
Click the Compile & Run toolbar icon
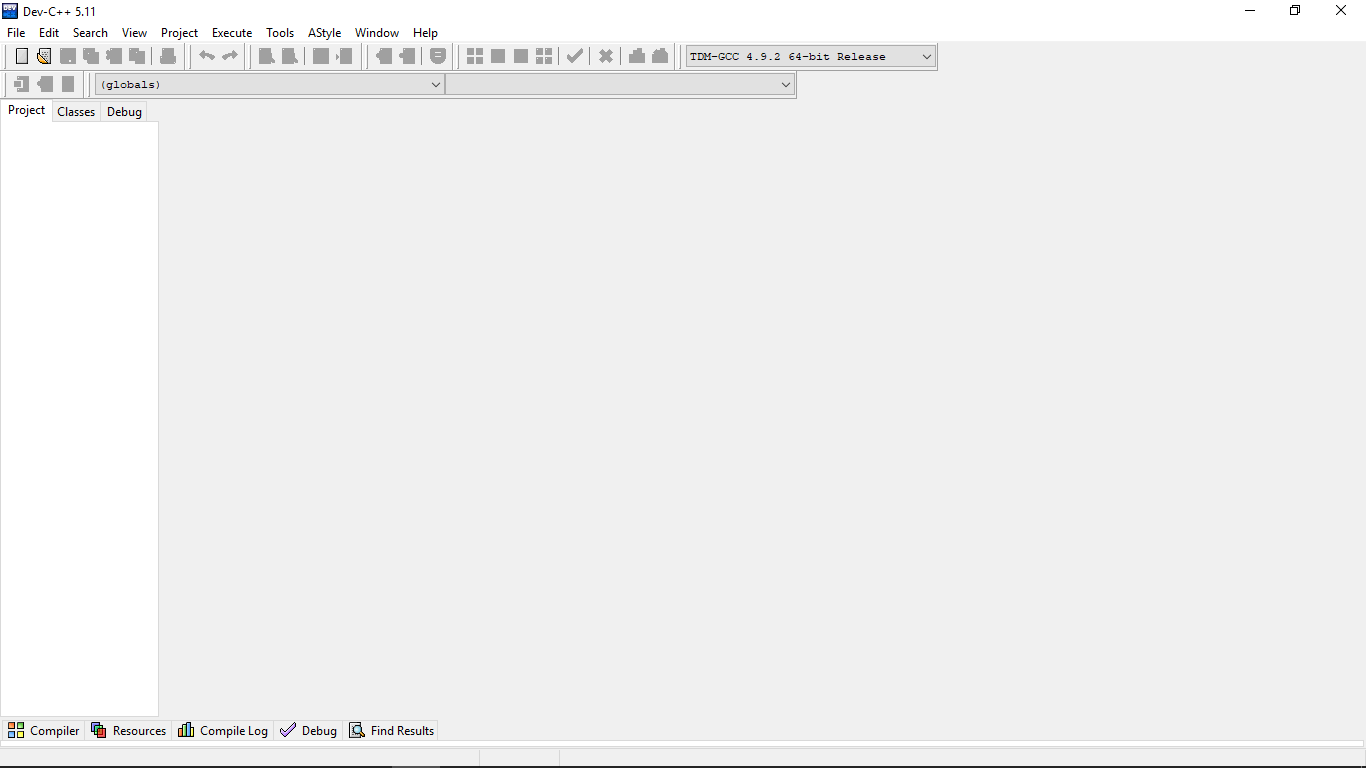(521, 56)
